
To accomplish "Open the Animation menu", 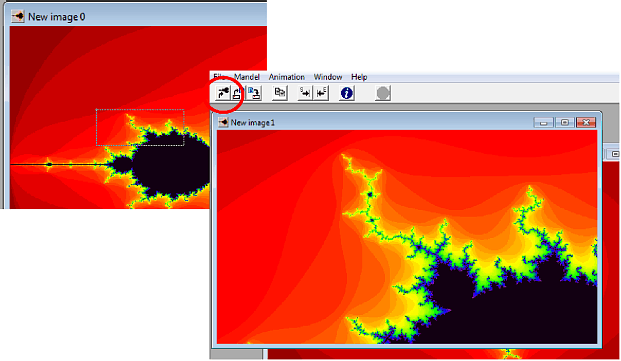I will coord(287,77).
